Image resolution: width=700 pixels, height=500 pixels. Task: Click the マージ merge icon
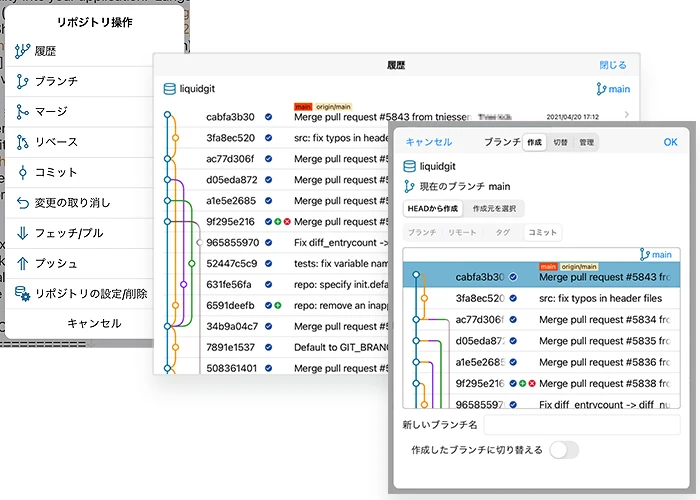coord(22,112)
